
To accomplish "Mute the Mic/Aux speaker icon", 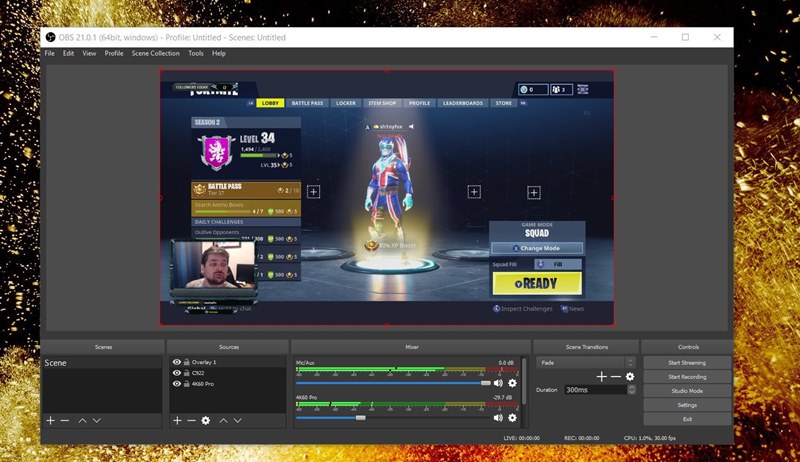I will (498, 383).
